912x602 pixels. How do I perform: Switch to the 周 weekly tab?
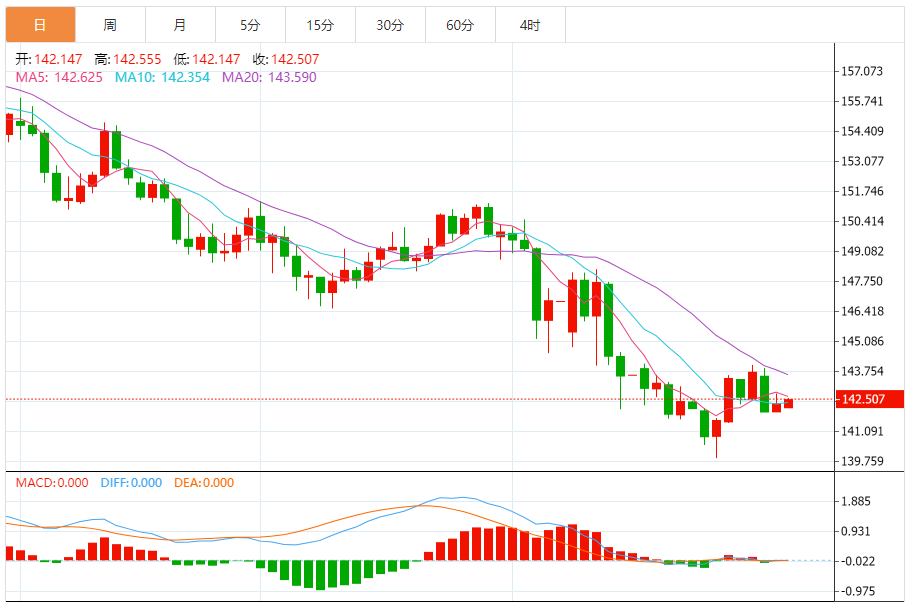point(111,24)
